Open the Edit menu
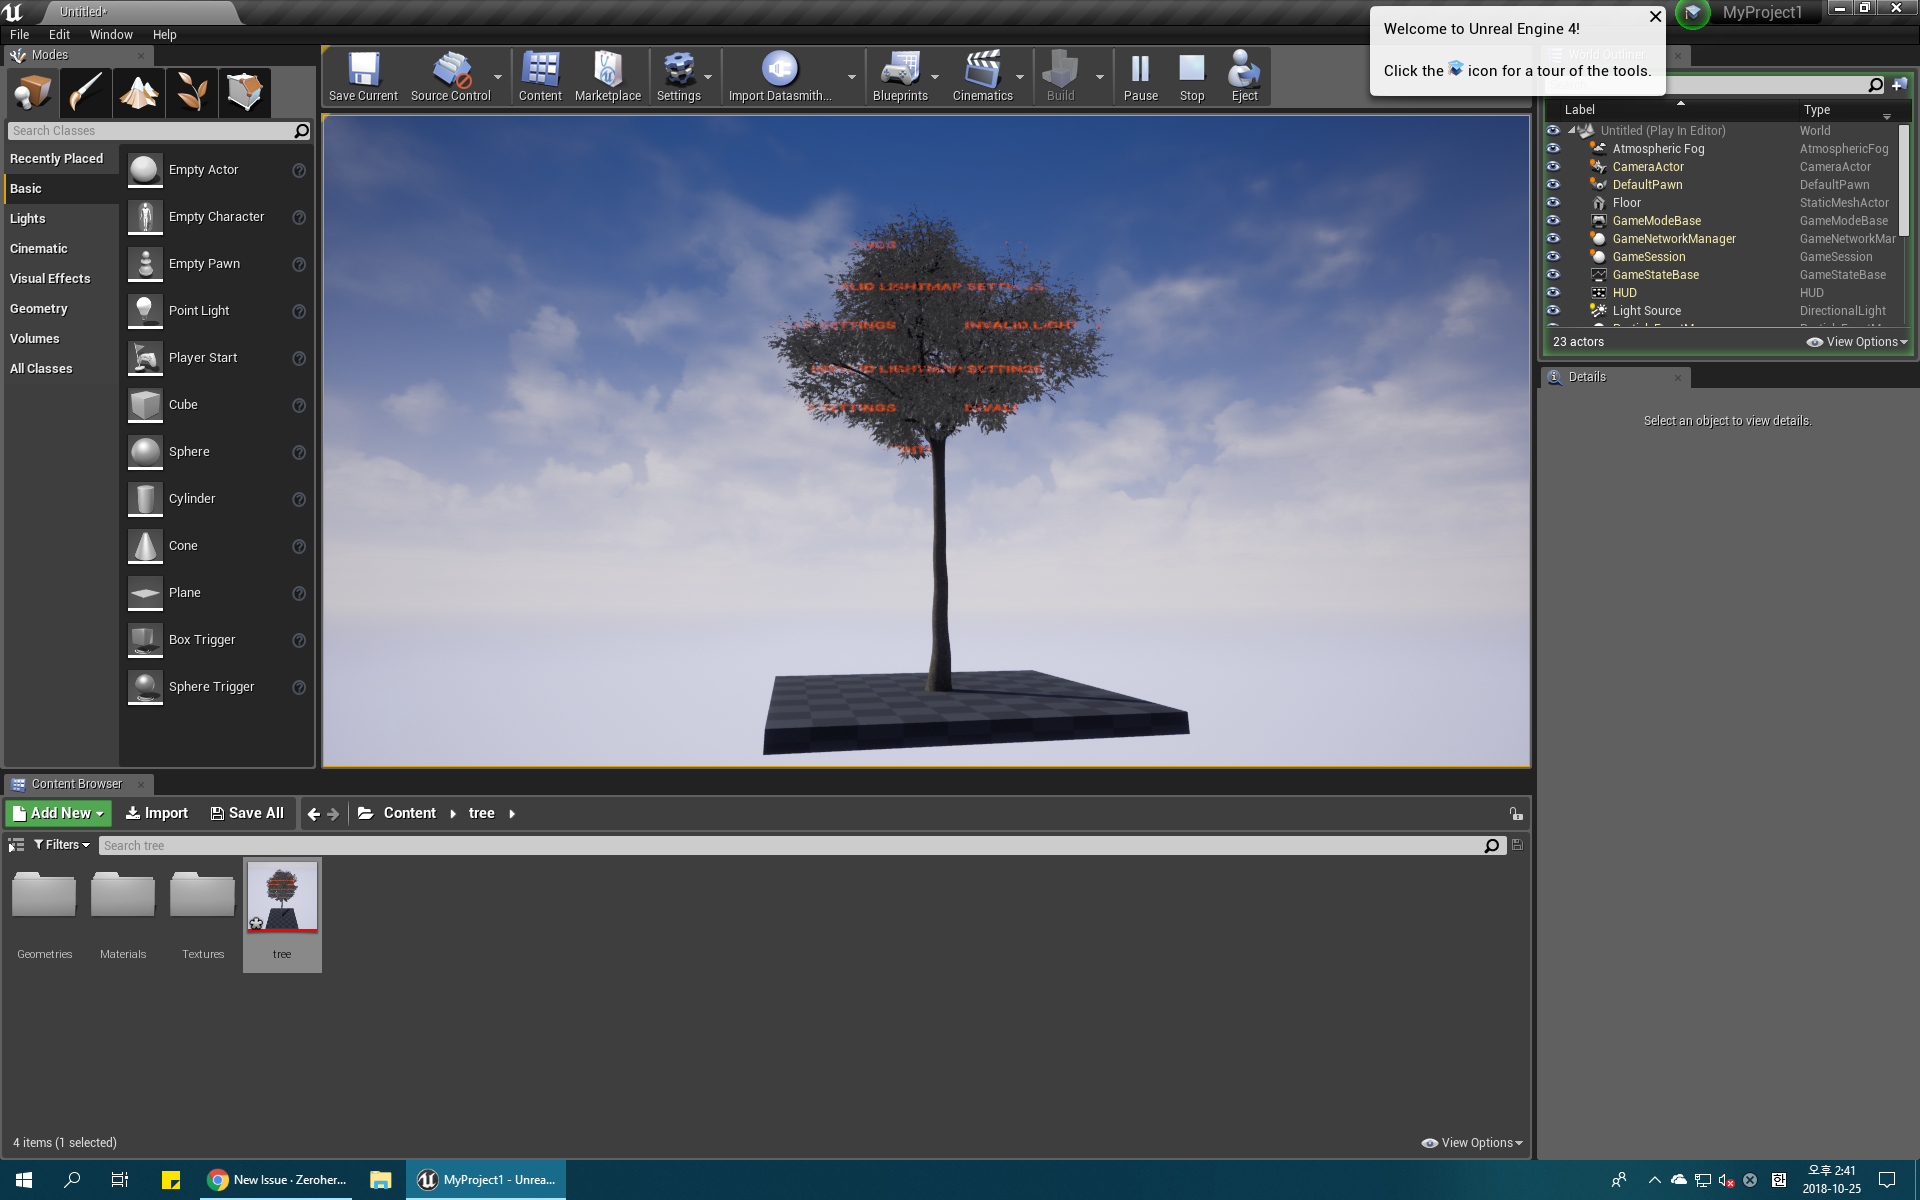This screenshot has width=1920, height=1200. click(59, 35)
